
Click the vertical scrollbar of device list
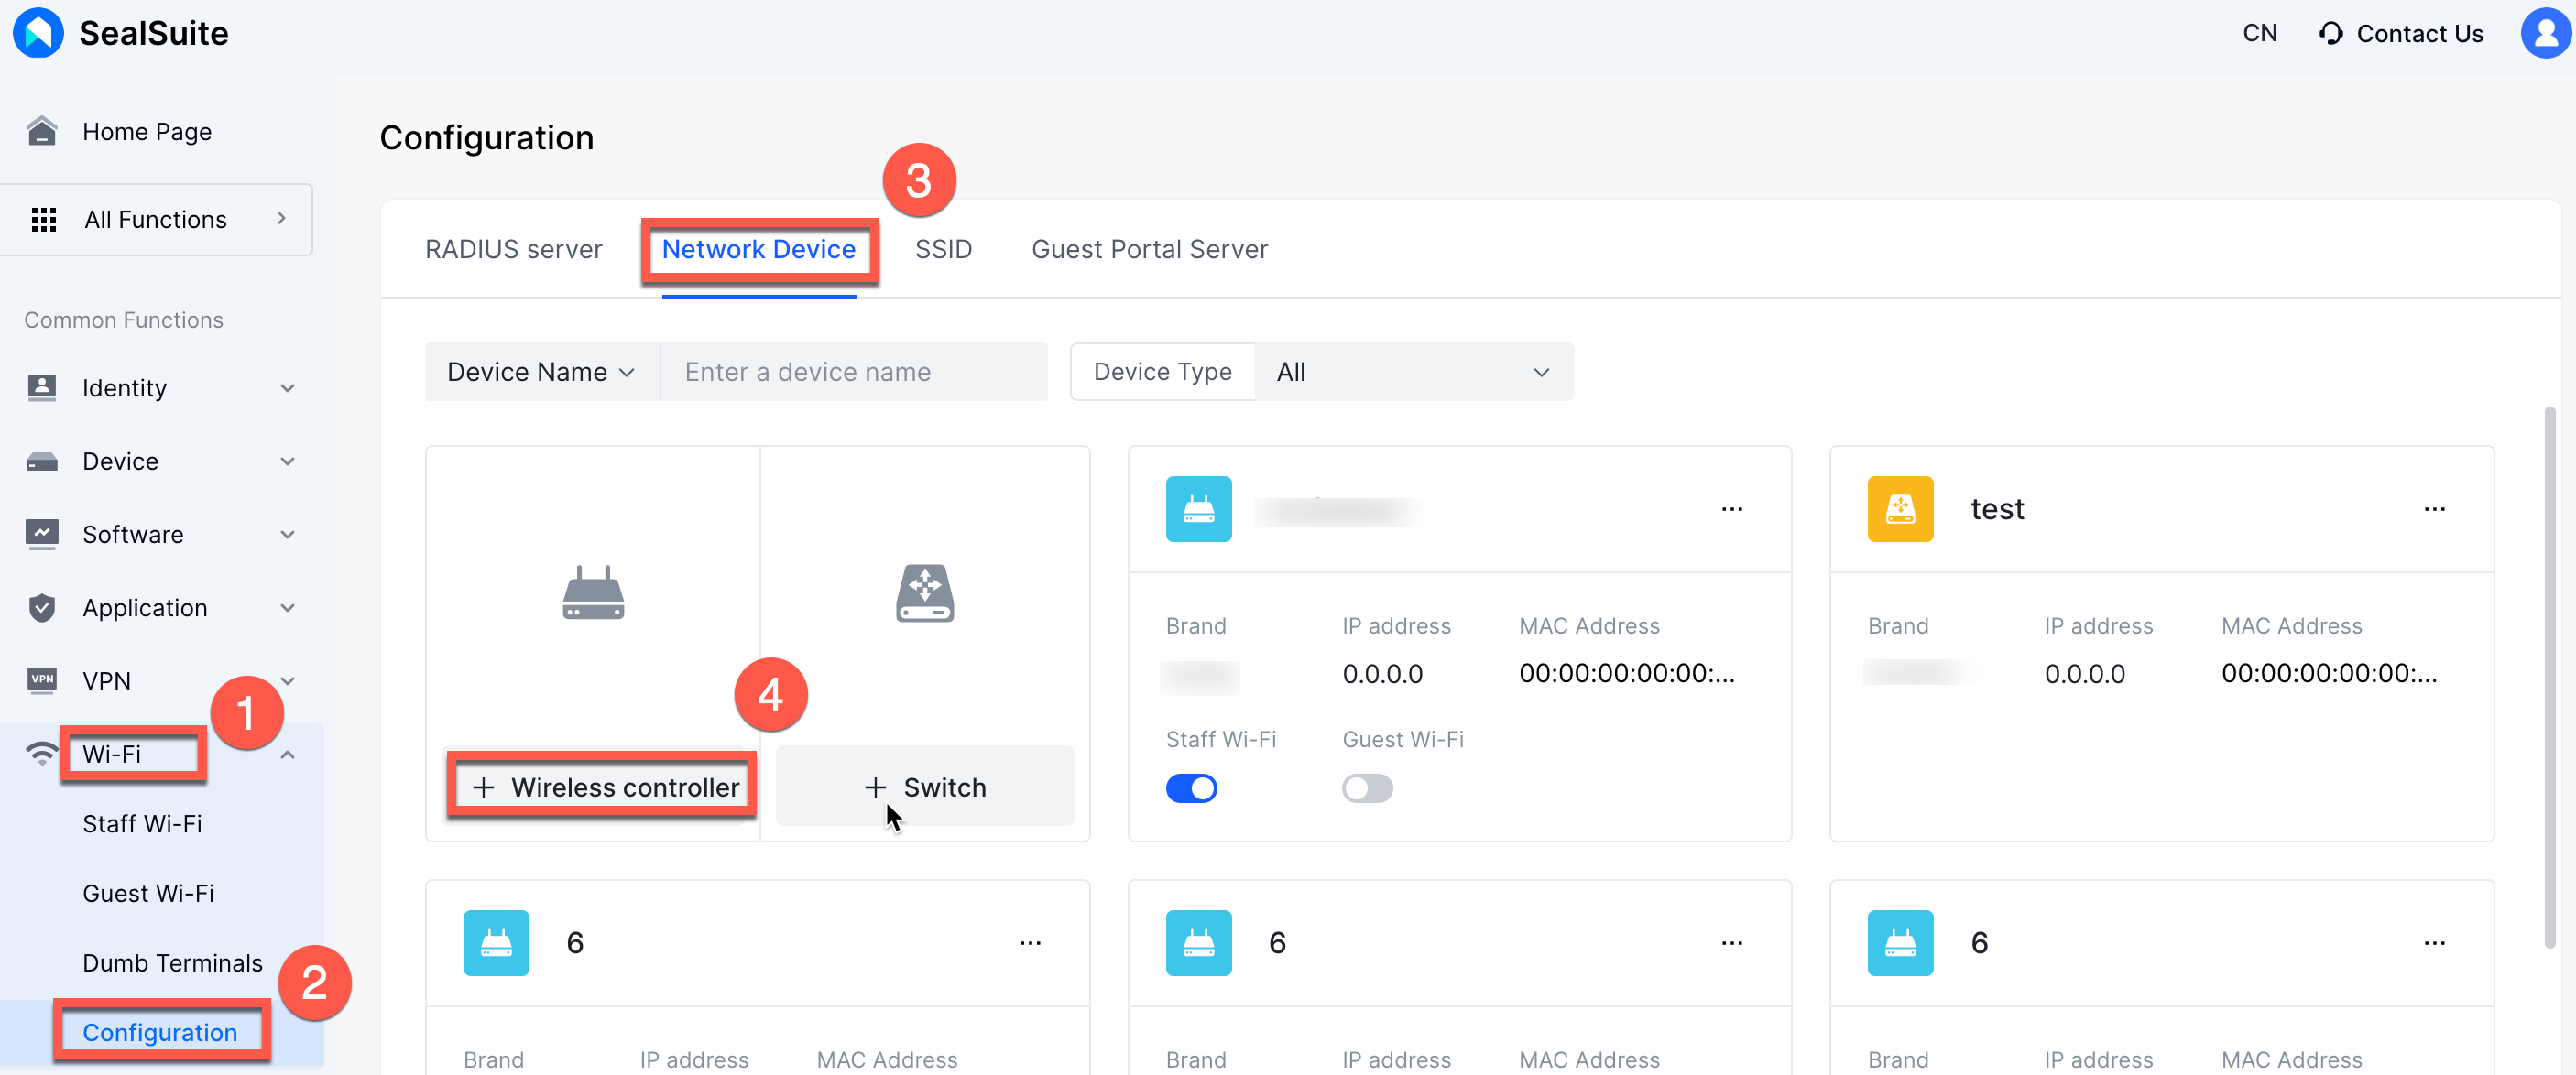click(x=2549, y=676)
